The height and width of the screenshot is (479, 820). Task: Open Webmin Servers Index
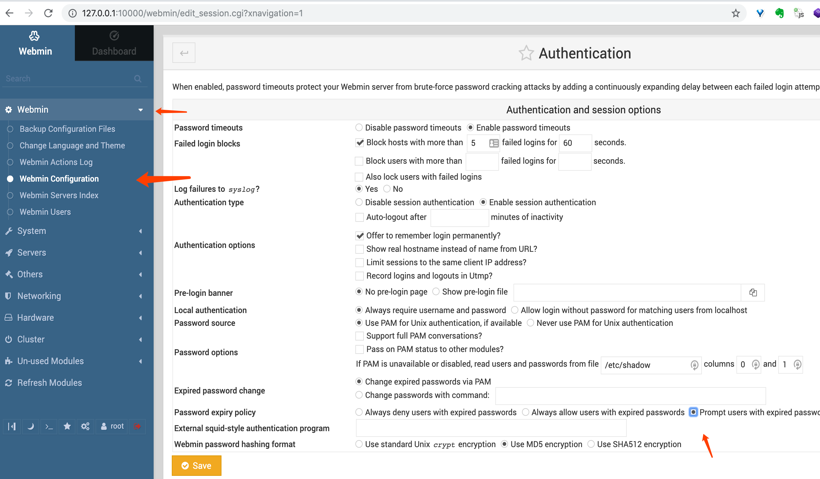(59, 195)
